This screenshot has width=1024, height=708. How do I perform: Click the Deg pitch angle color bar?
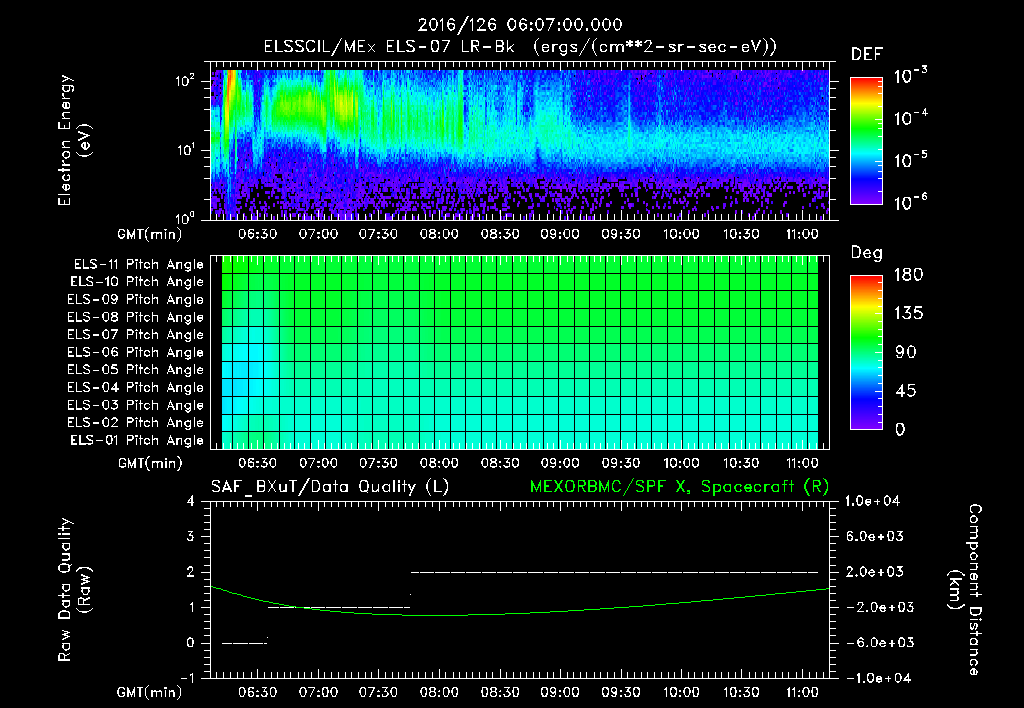point(866,352)
